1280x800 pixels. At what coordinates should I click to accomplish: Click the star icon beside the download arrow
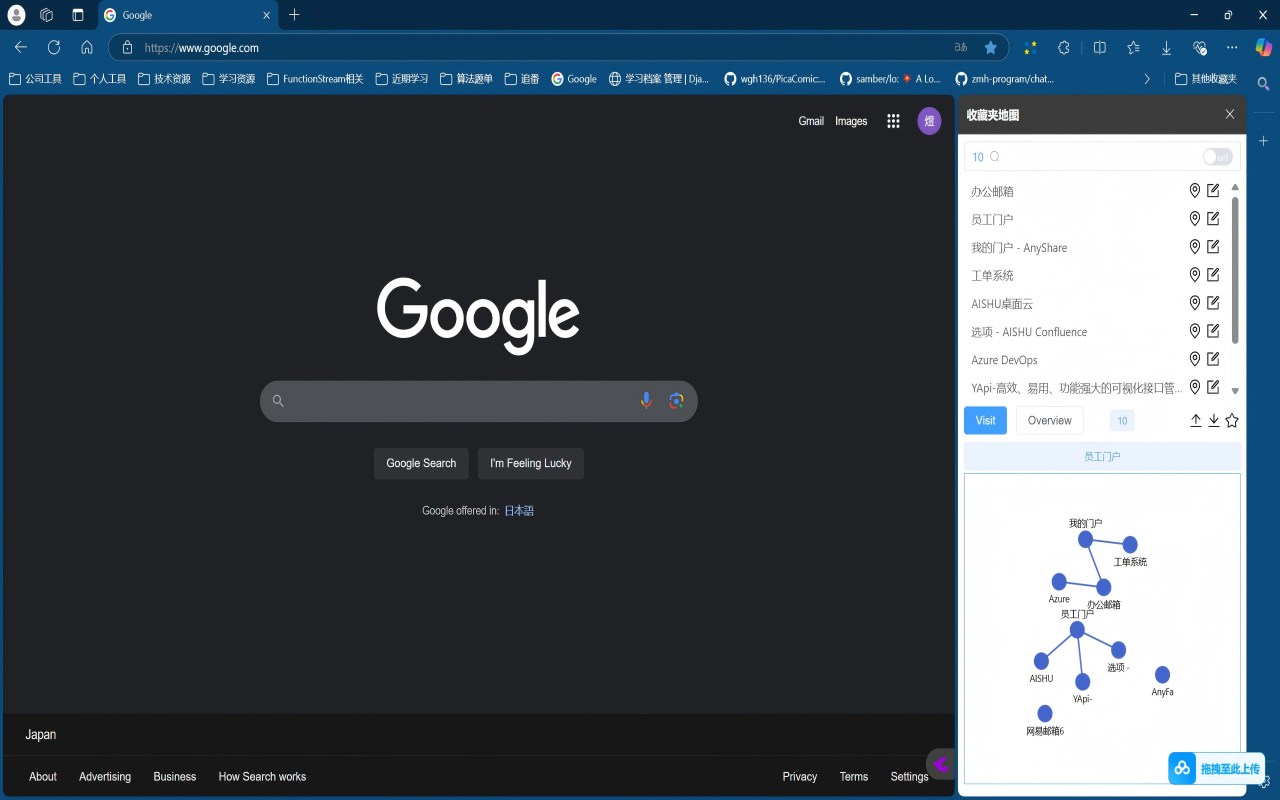click(1232, 420)
